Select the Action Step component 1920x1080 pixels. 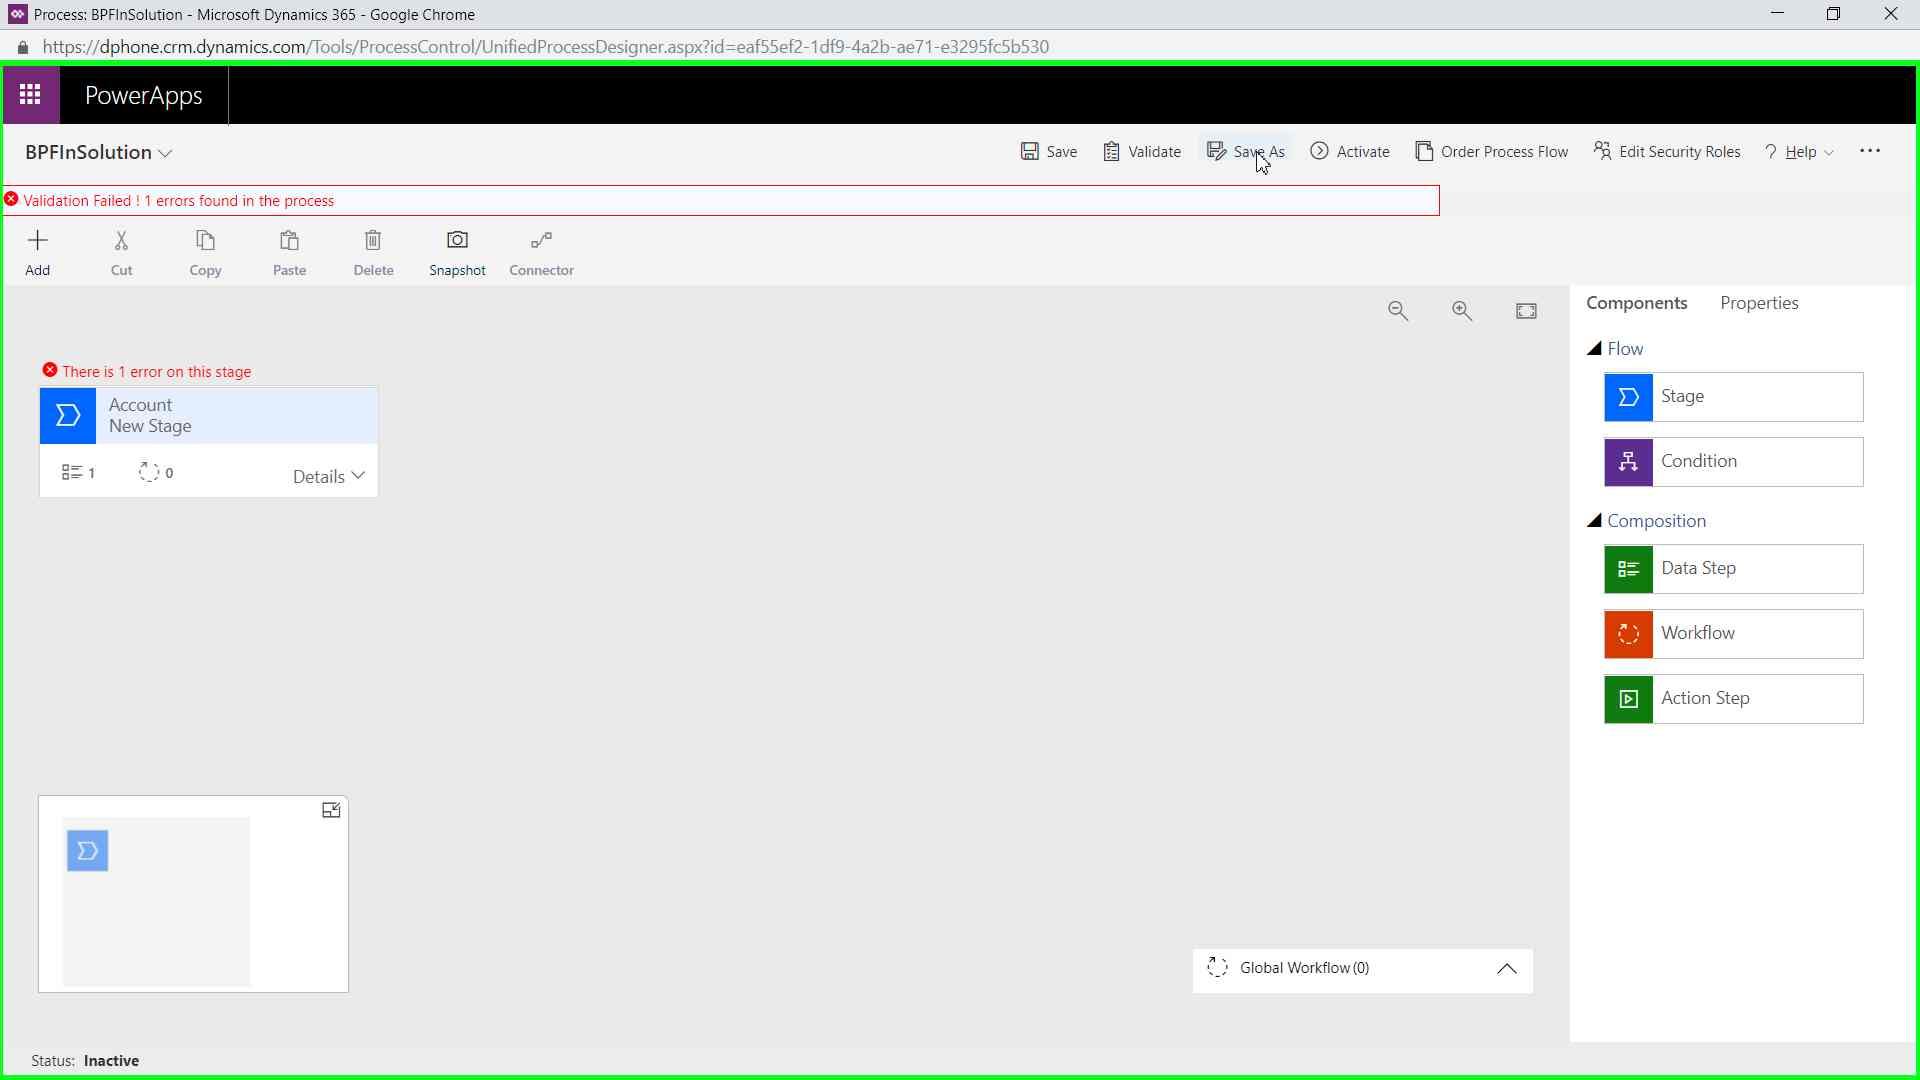(x=1733, y=699)
